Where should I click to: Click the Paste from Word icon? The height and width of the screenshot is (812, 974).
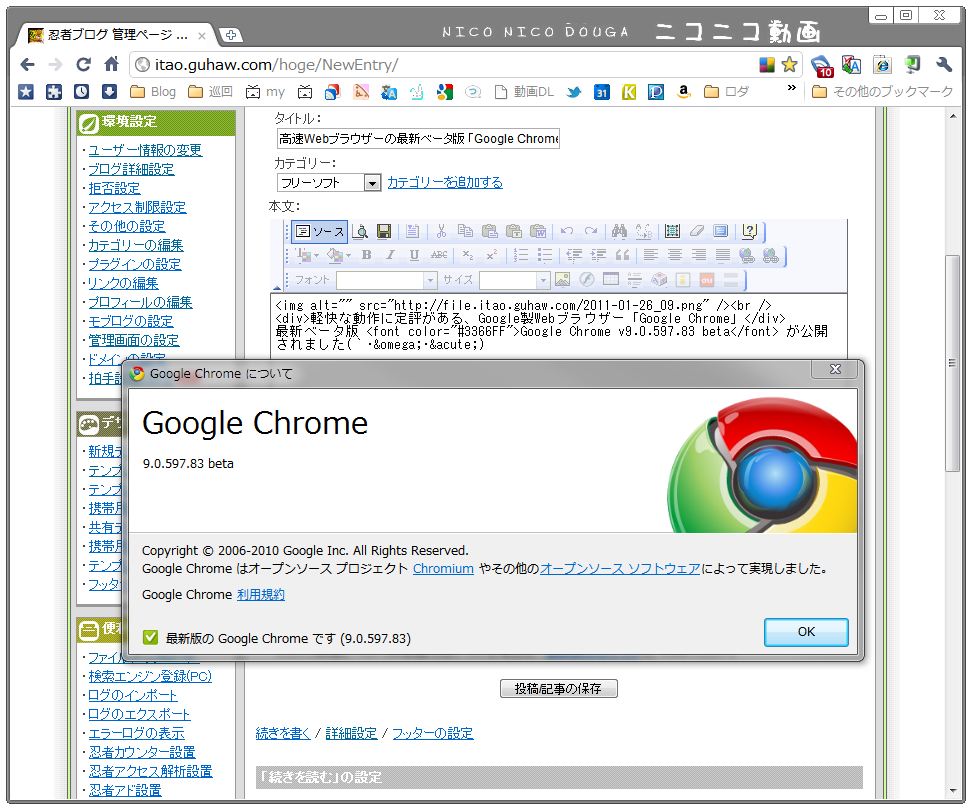538,232
